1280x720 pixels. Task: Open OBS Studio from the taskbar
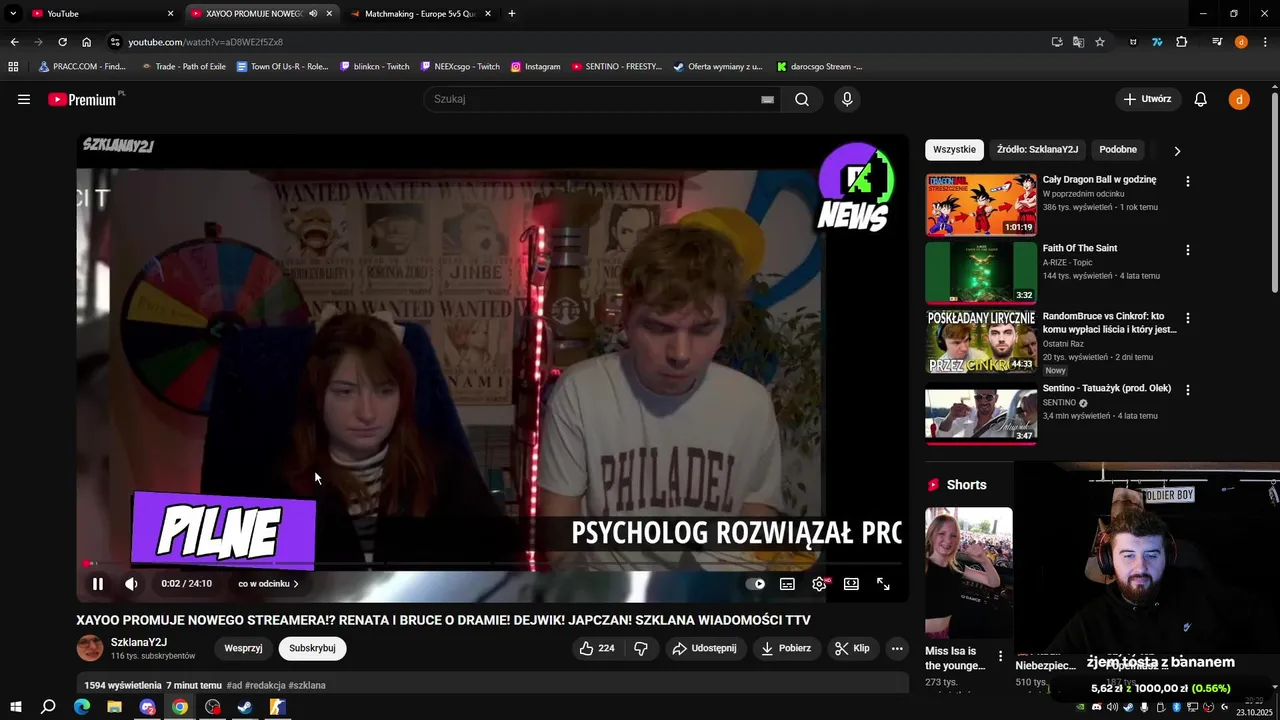click(x=212, y=707)
